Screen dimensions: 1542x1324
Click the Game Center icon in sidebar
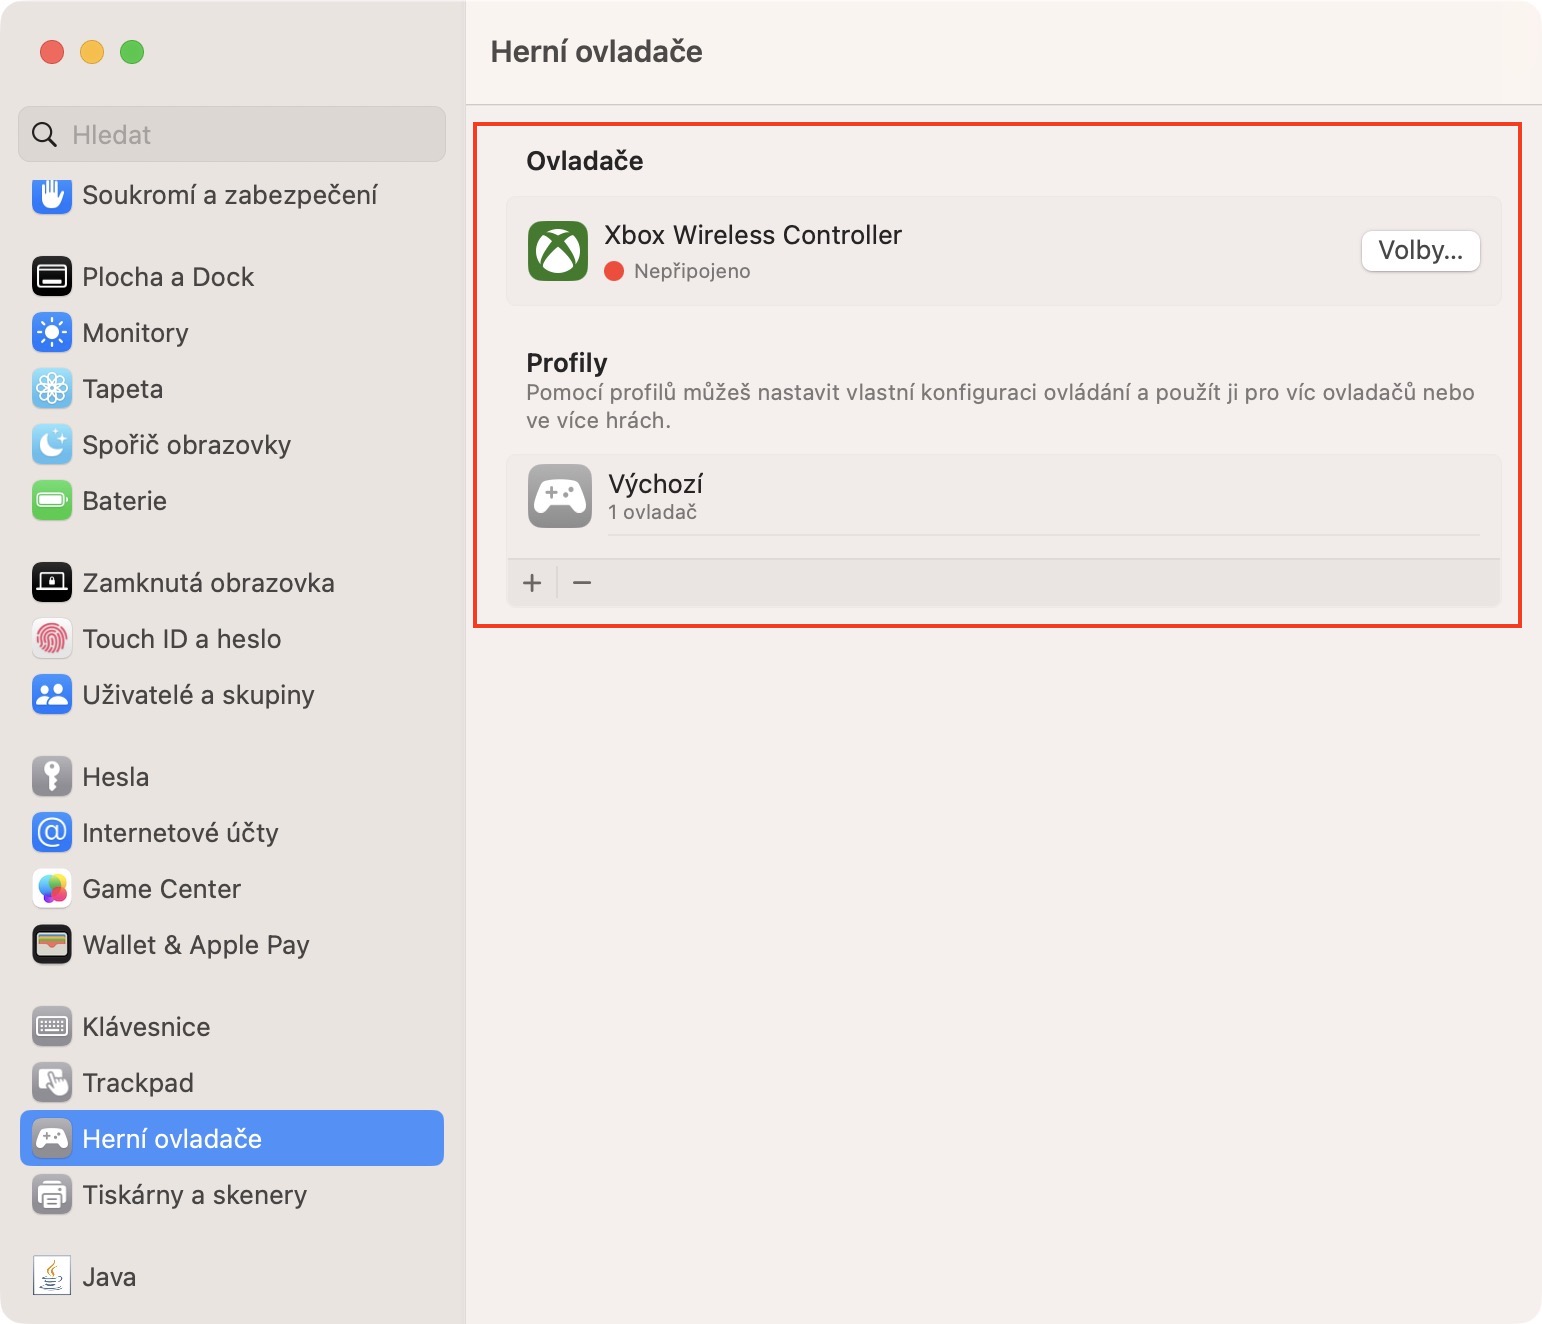pos(52,889)
